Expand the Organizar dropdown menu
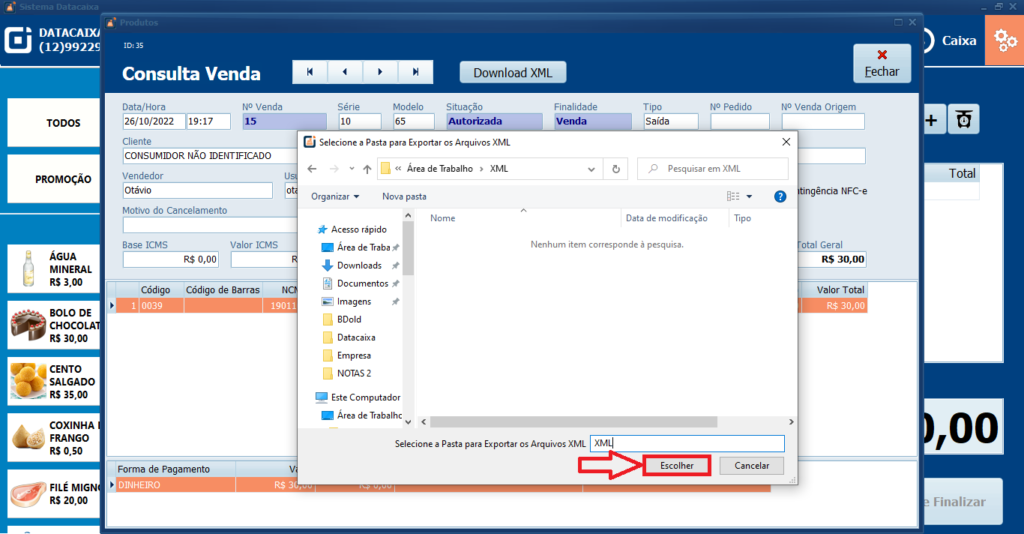 335,197
